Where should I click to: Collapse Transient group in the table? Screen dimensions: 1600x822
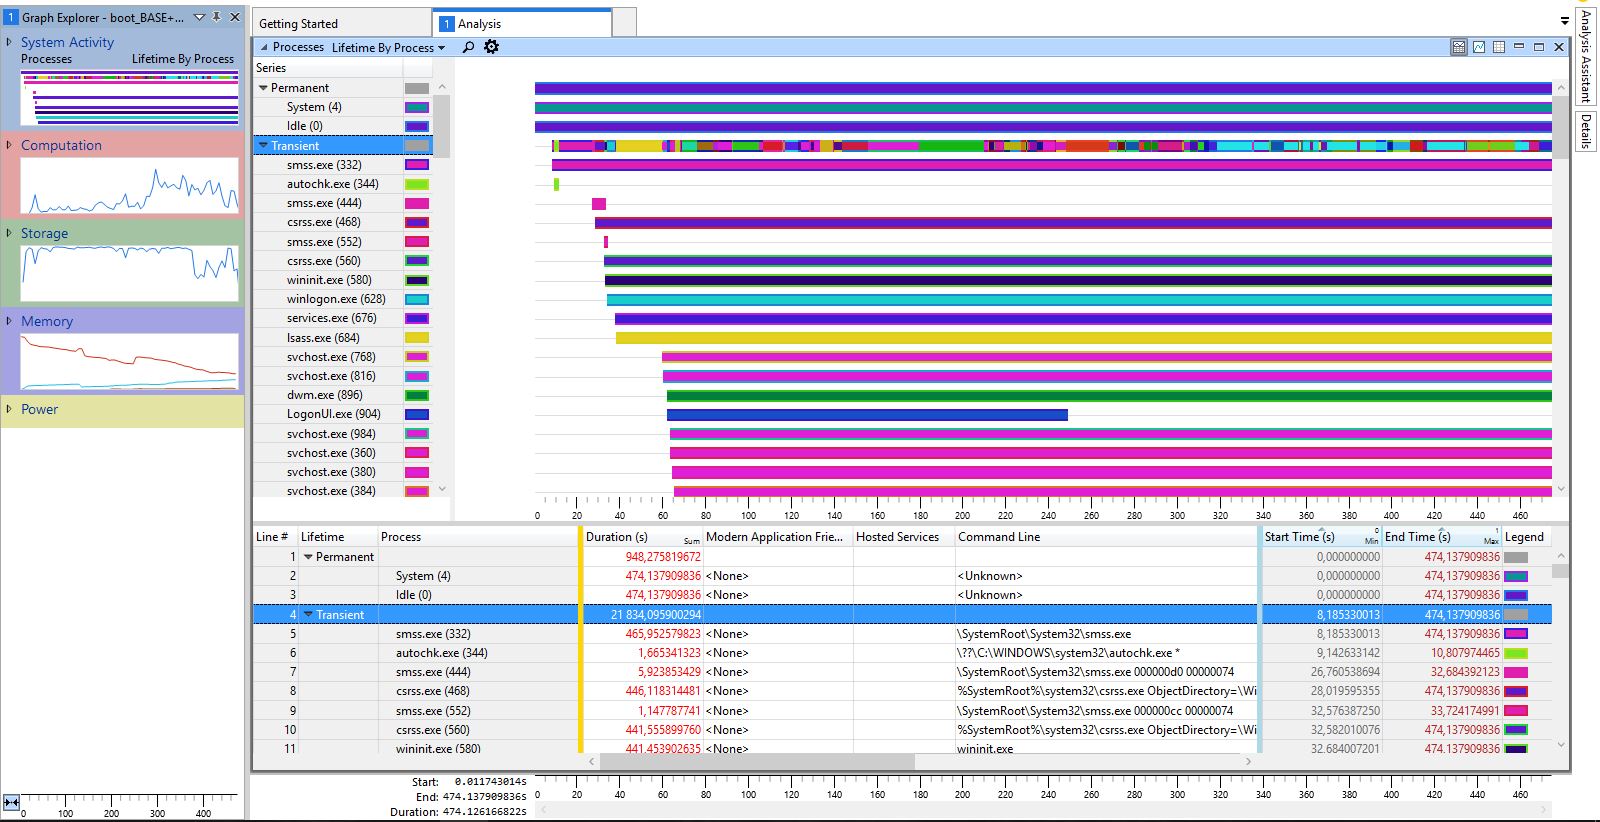click(x=308, y=615)
